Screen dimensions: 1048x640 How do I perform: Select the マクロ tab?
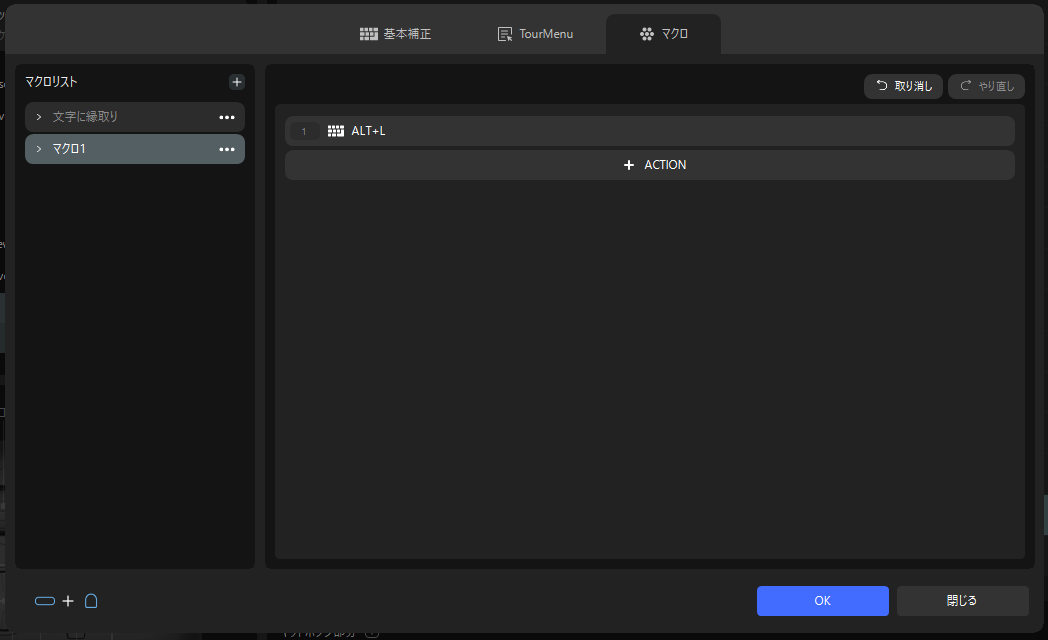(664, 34)
